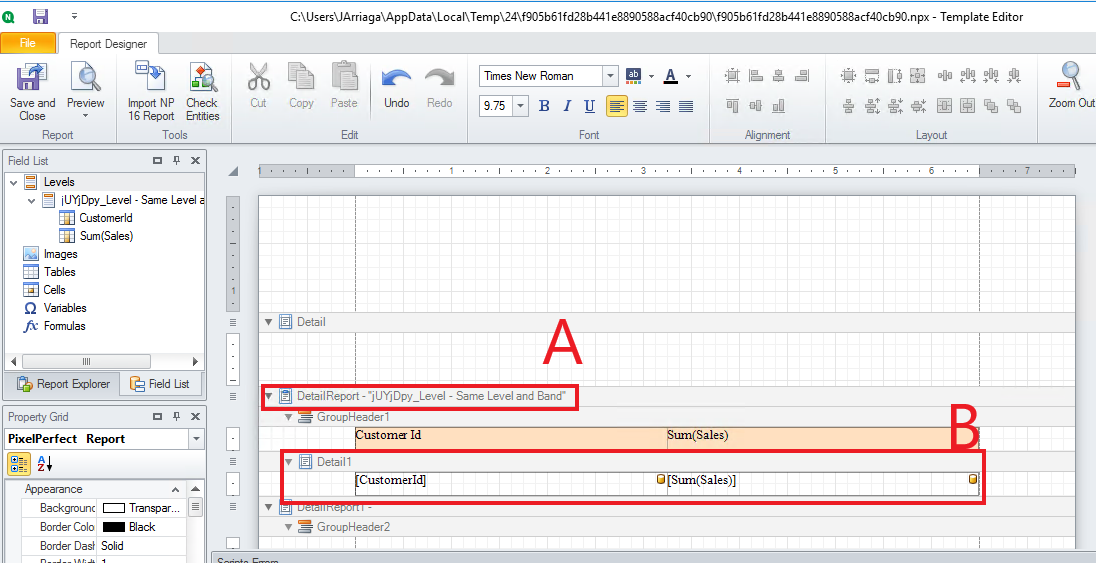Click Center Horizontally layout icon
The height and width of the screenshot is (563, 1096).
[945, 106]
